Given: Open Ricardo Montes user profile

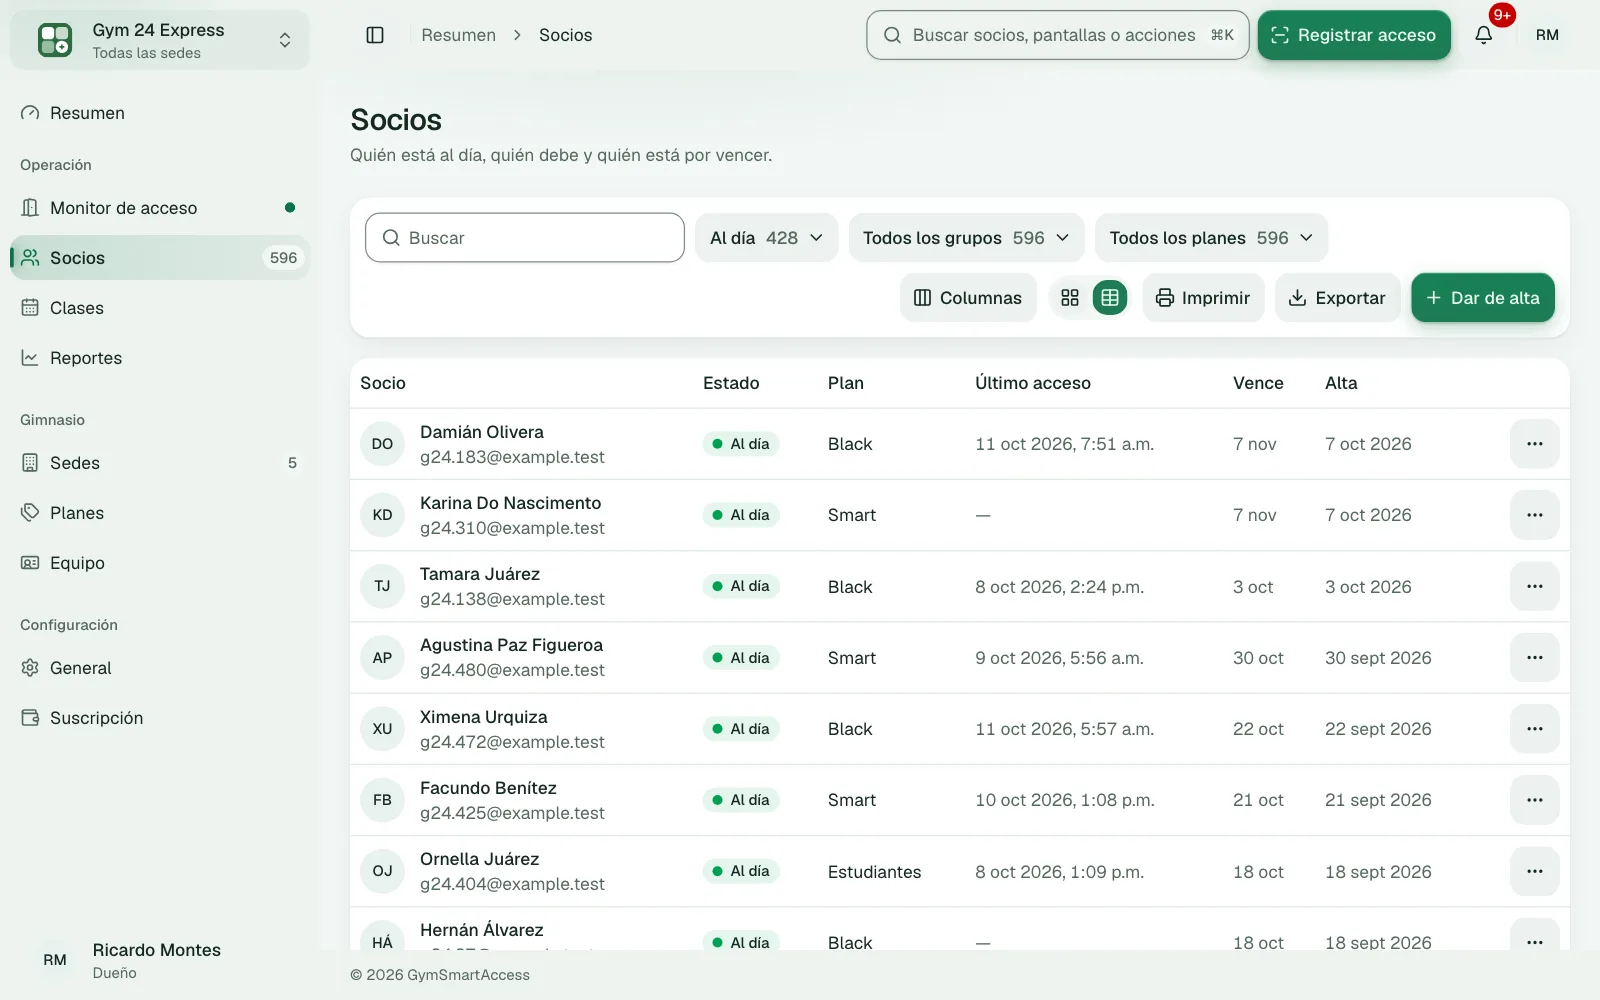Looking at the screenshot, I should [x=160, y=960].
